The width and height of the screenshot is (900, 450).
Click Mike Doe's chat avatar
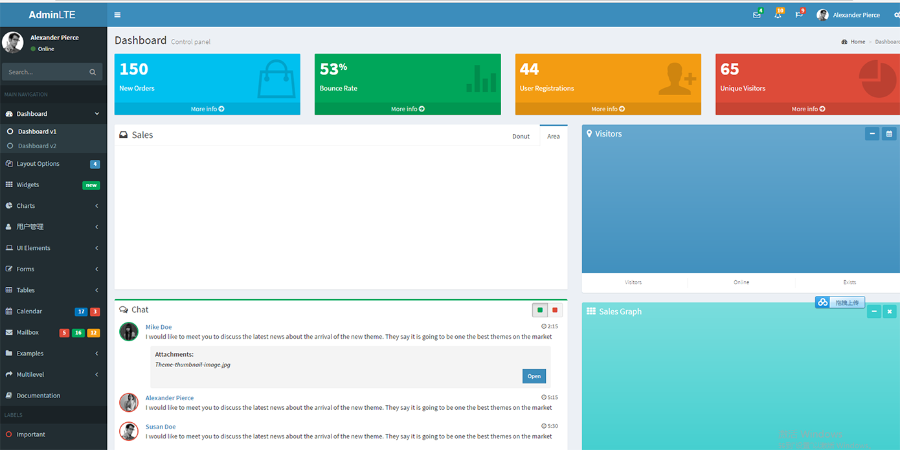click(x=129, y=331)
